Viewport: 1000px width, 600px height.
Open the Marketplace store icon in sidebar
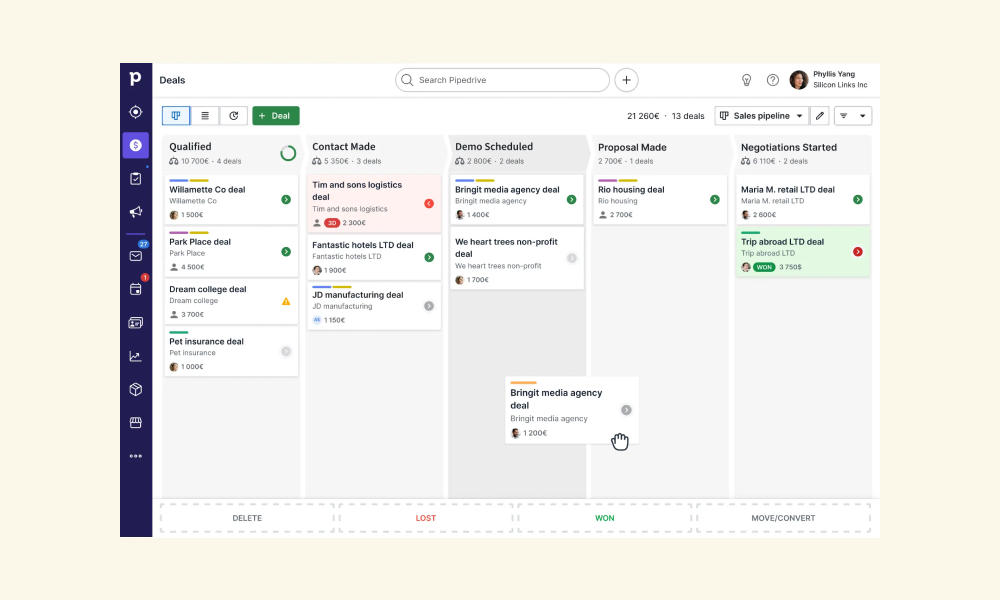[x=135, y=423]
